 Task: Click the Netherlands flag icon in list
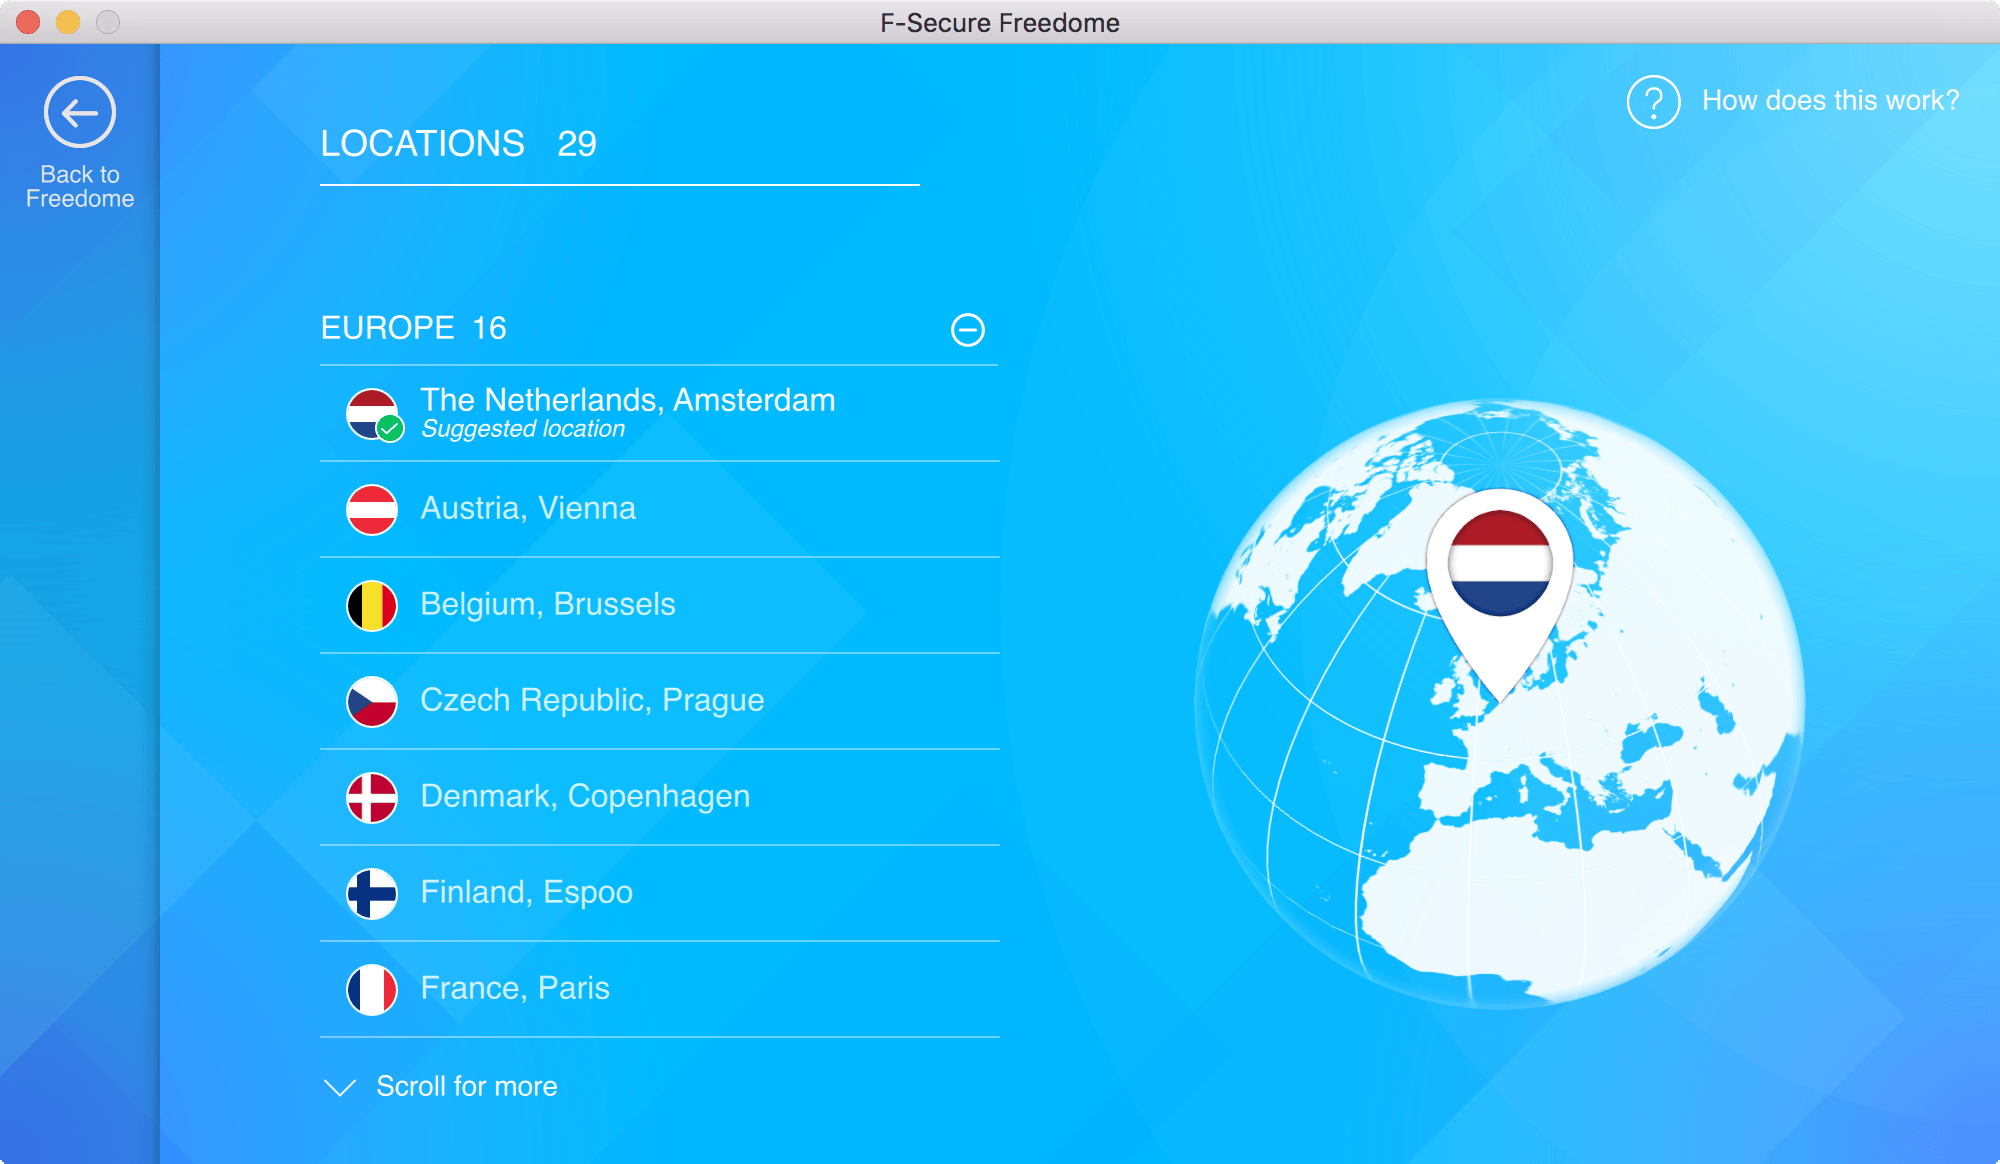pyautogui.click(x=372, y=413)
